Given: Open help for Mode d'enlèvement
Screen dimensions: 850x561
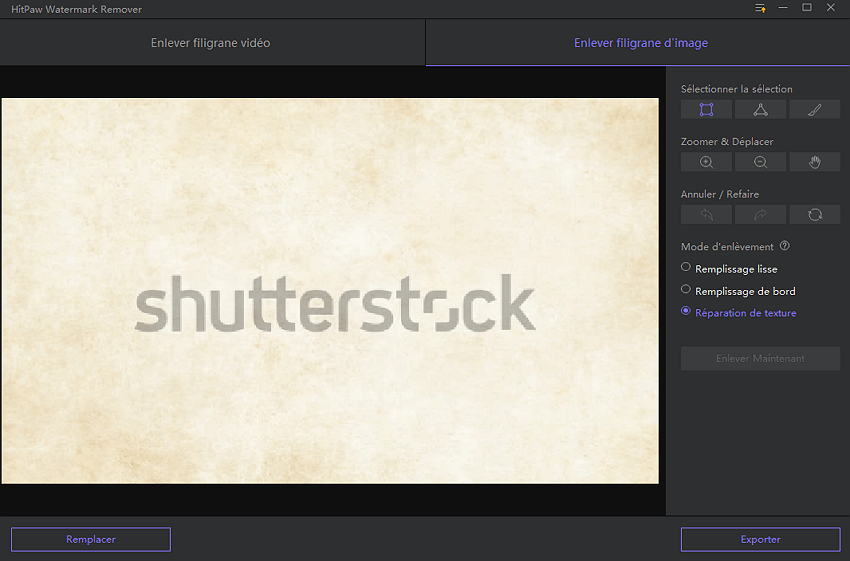Looking at the screenshot, I should coord(784,246).
